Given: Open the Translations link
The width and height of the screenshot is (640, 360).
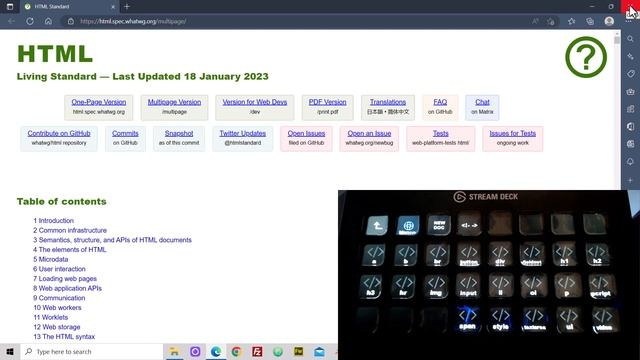Looking at the screenshot, I should point(388,102).
